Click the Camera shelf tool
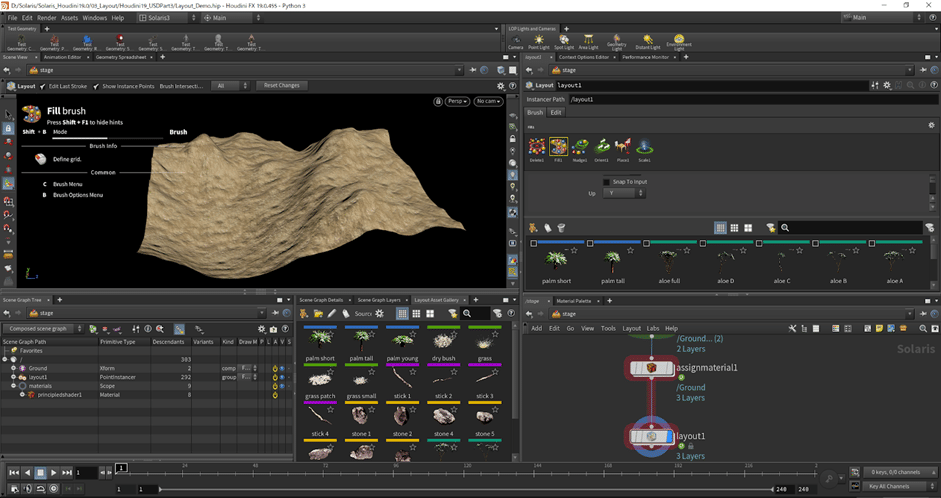 (515, 40)
